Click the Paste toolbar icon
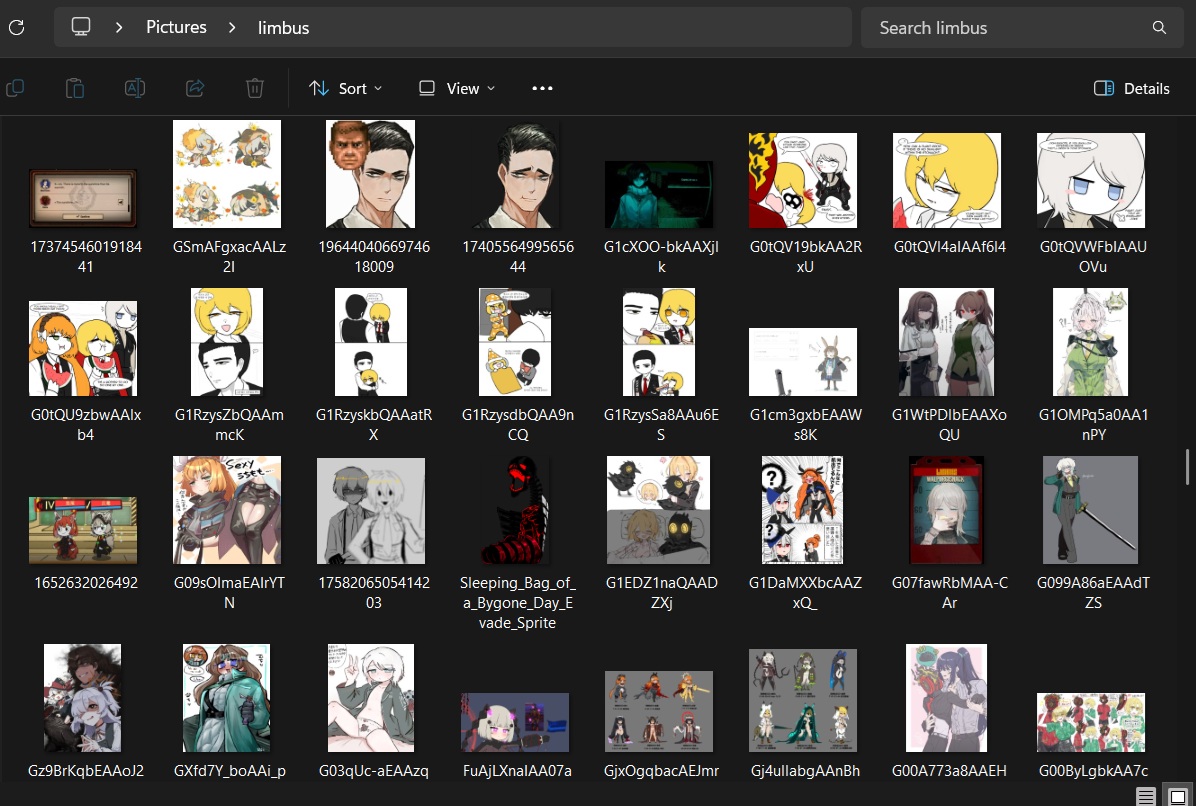Screen dimensions: 1196x806 pos(75,88)
